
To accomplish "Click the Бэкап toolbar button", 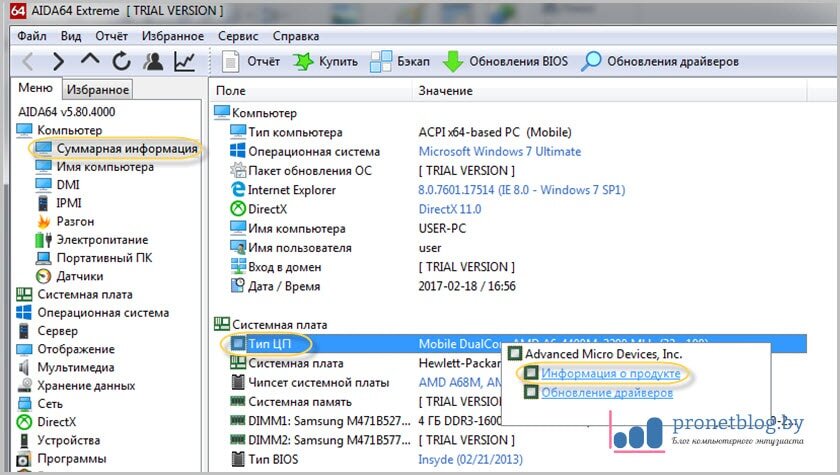I will tap(400, 62).
